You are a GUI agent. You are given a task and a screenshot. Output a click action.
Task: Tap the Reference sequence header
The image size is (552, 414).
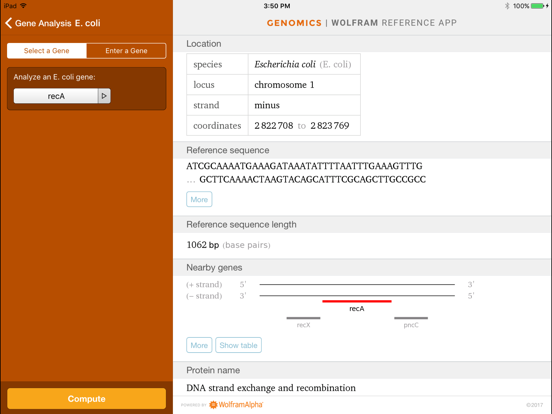pyautogui.click(x=362, y=150)
